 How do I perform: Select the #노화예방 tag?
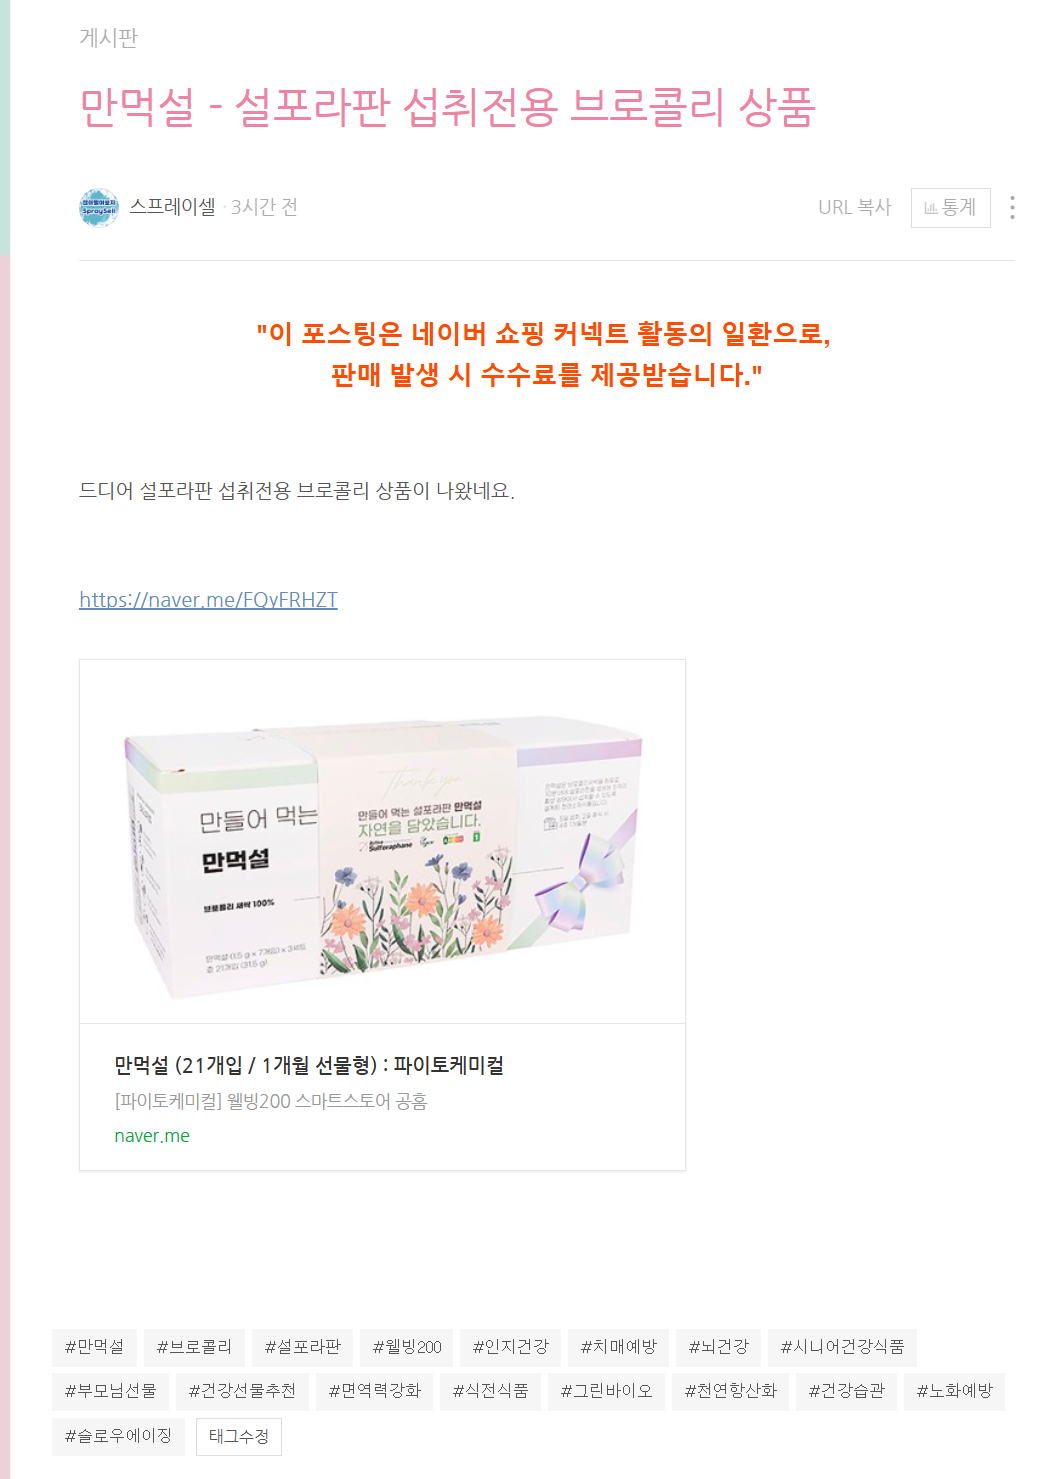(954, 1391)
